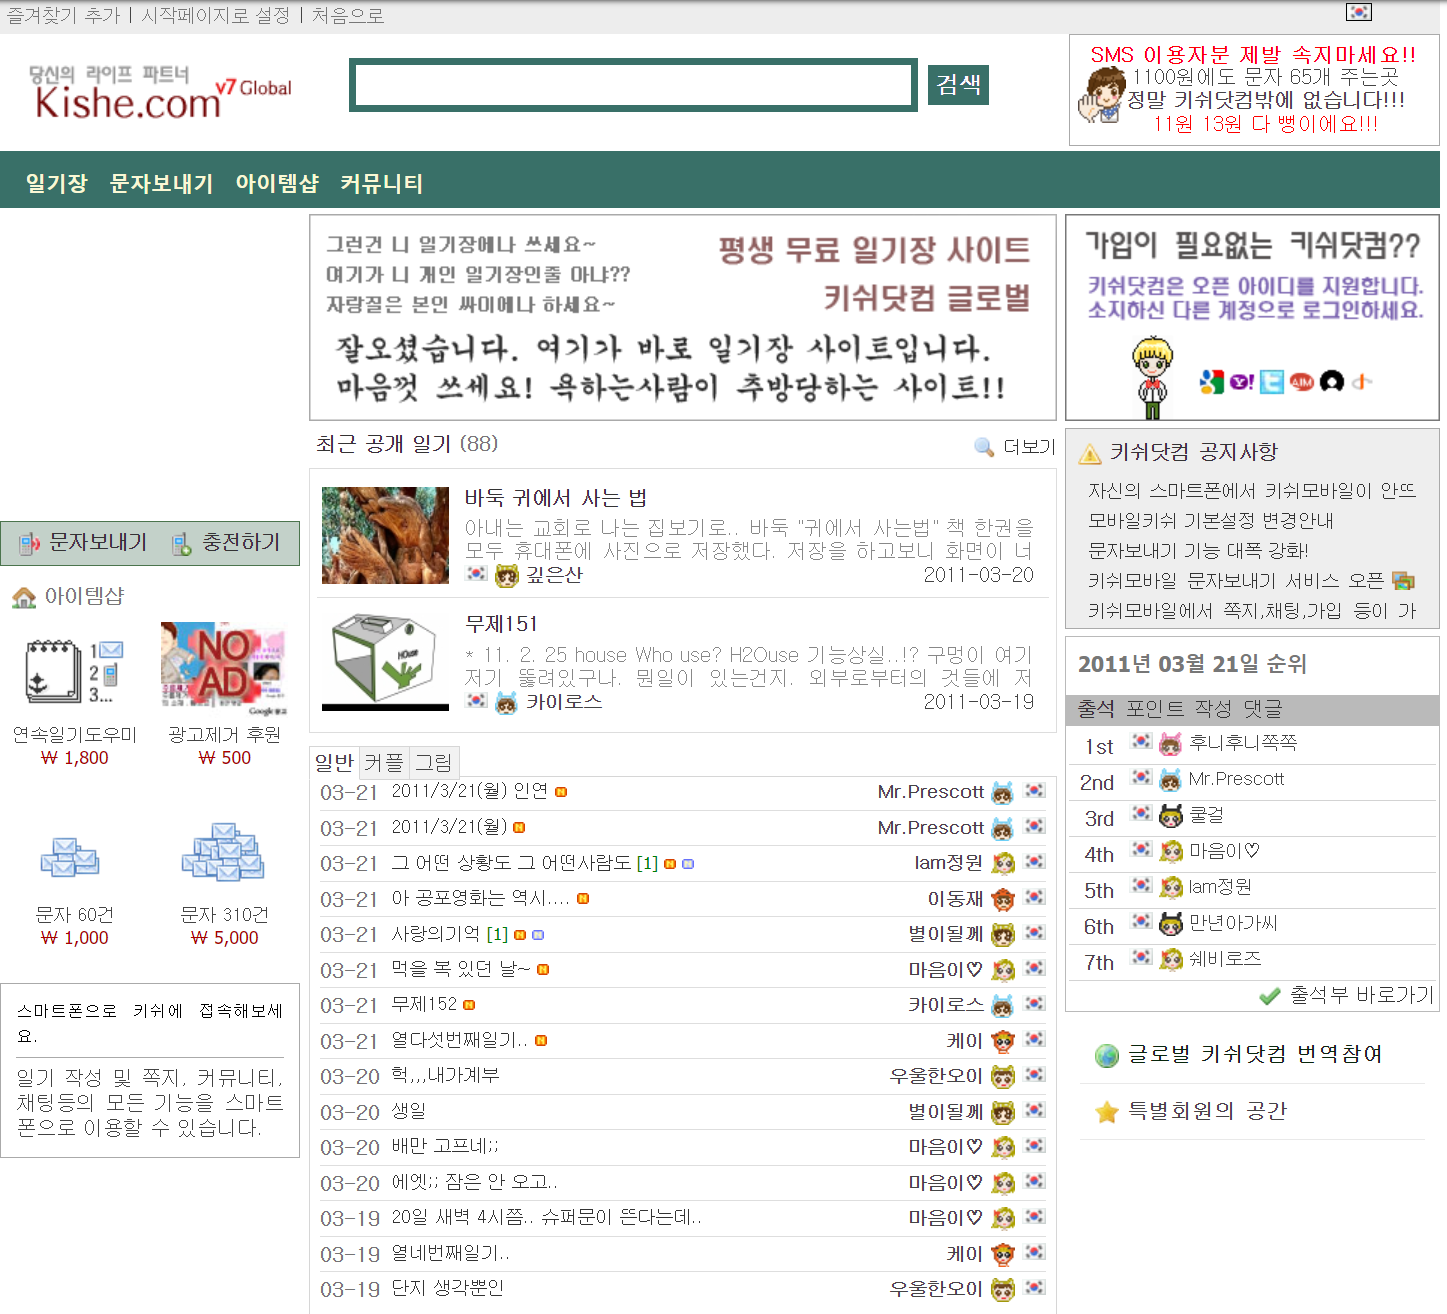Click the magnifier icon beside 더보기
The height and width of the screenshot is (1314, 1447).
coord(984,447)
